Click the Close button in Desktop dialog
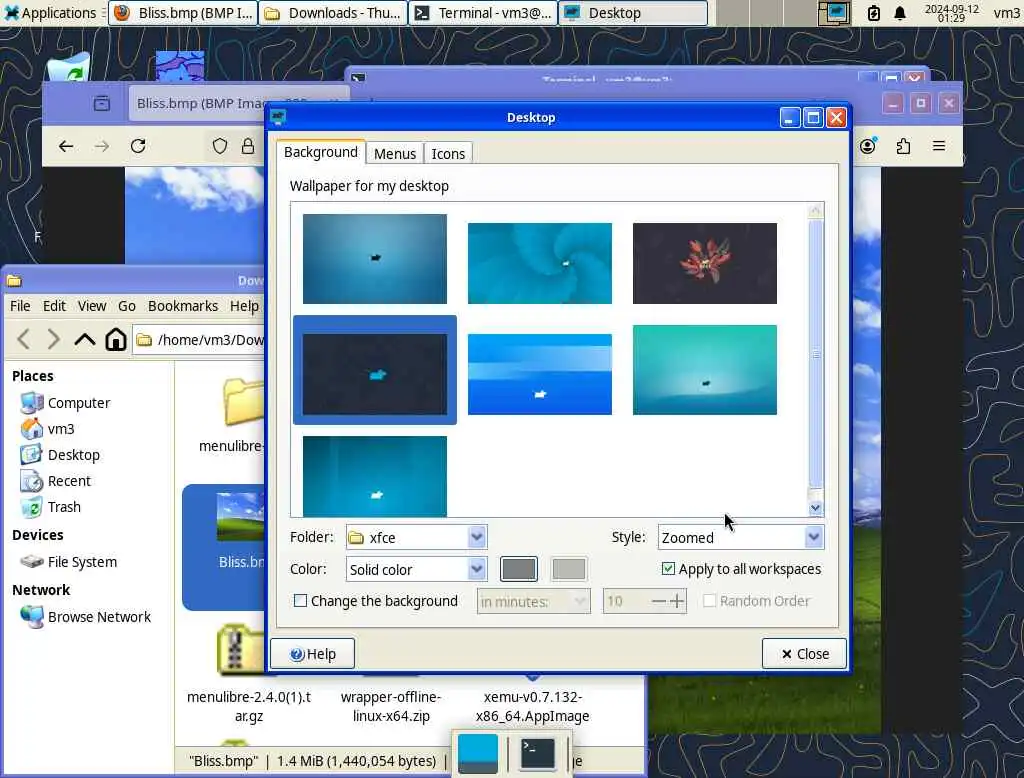 (804, 653)
